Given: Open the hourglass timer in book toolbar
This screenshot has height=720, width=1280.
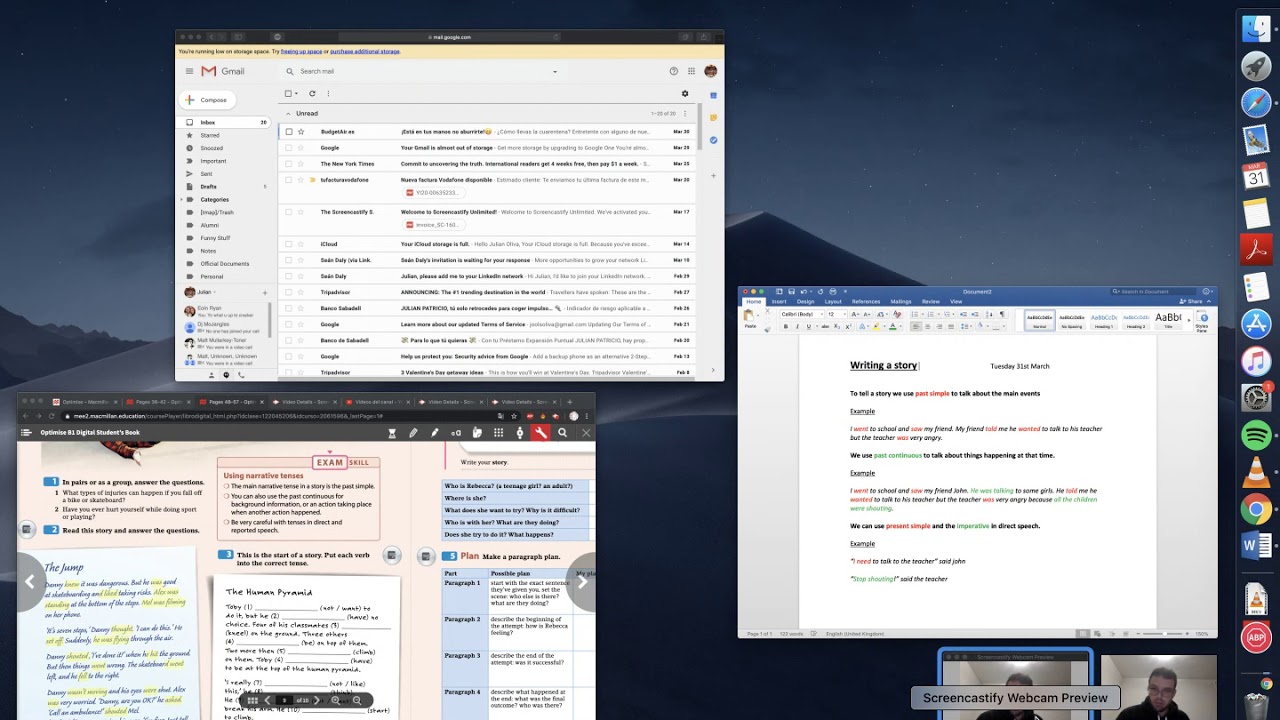Looking at the screenshot, I should click(x=392, y=433).
